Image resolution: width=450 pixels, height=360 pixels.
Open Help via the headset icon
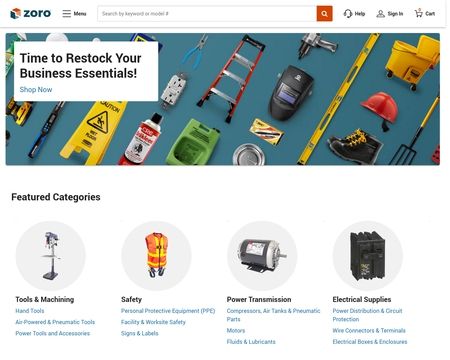(x=348, y=14)
